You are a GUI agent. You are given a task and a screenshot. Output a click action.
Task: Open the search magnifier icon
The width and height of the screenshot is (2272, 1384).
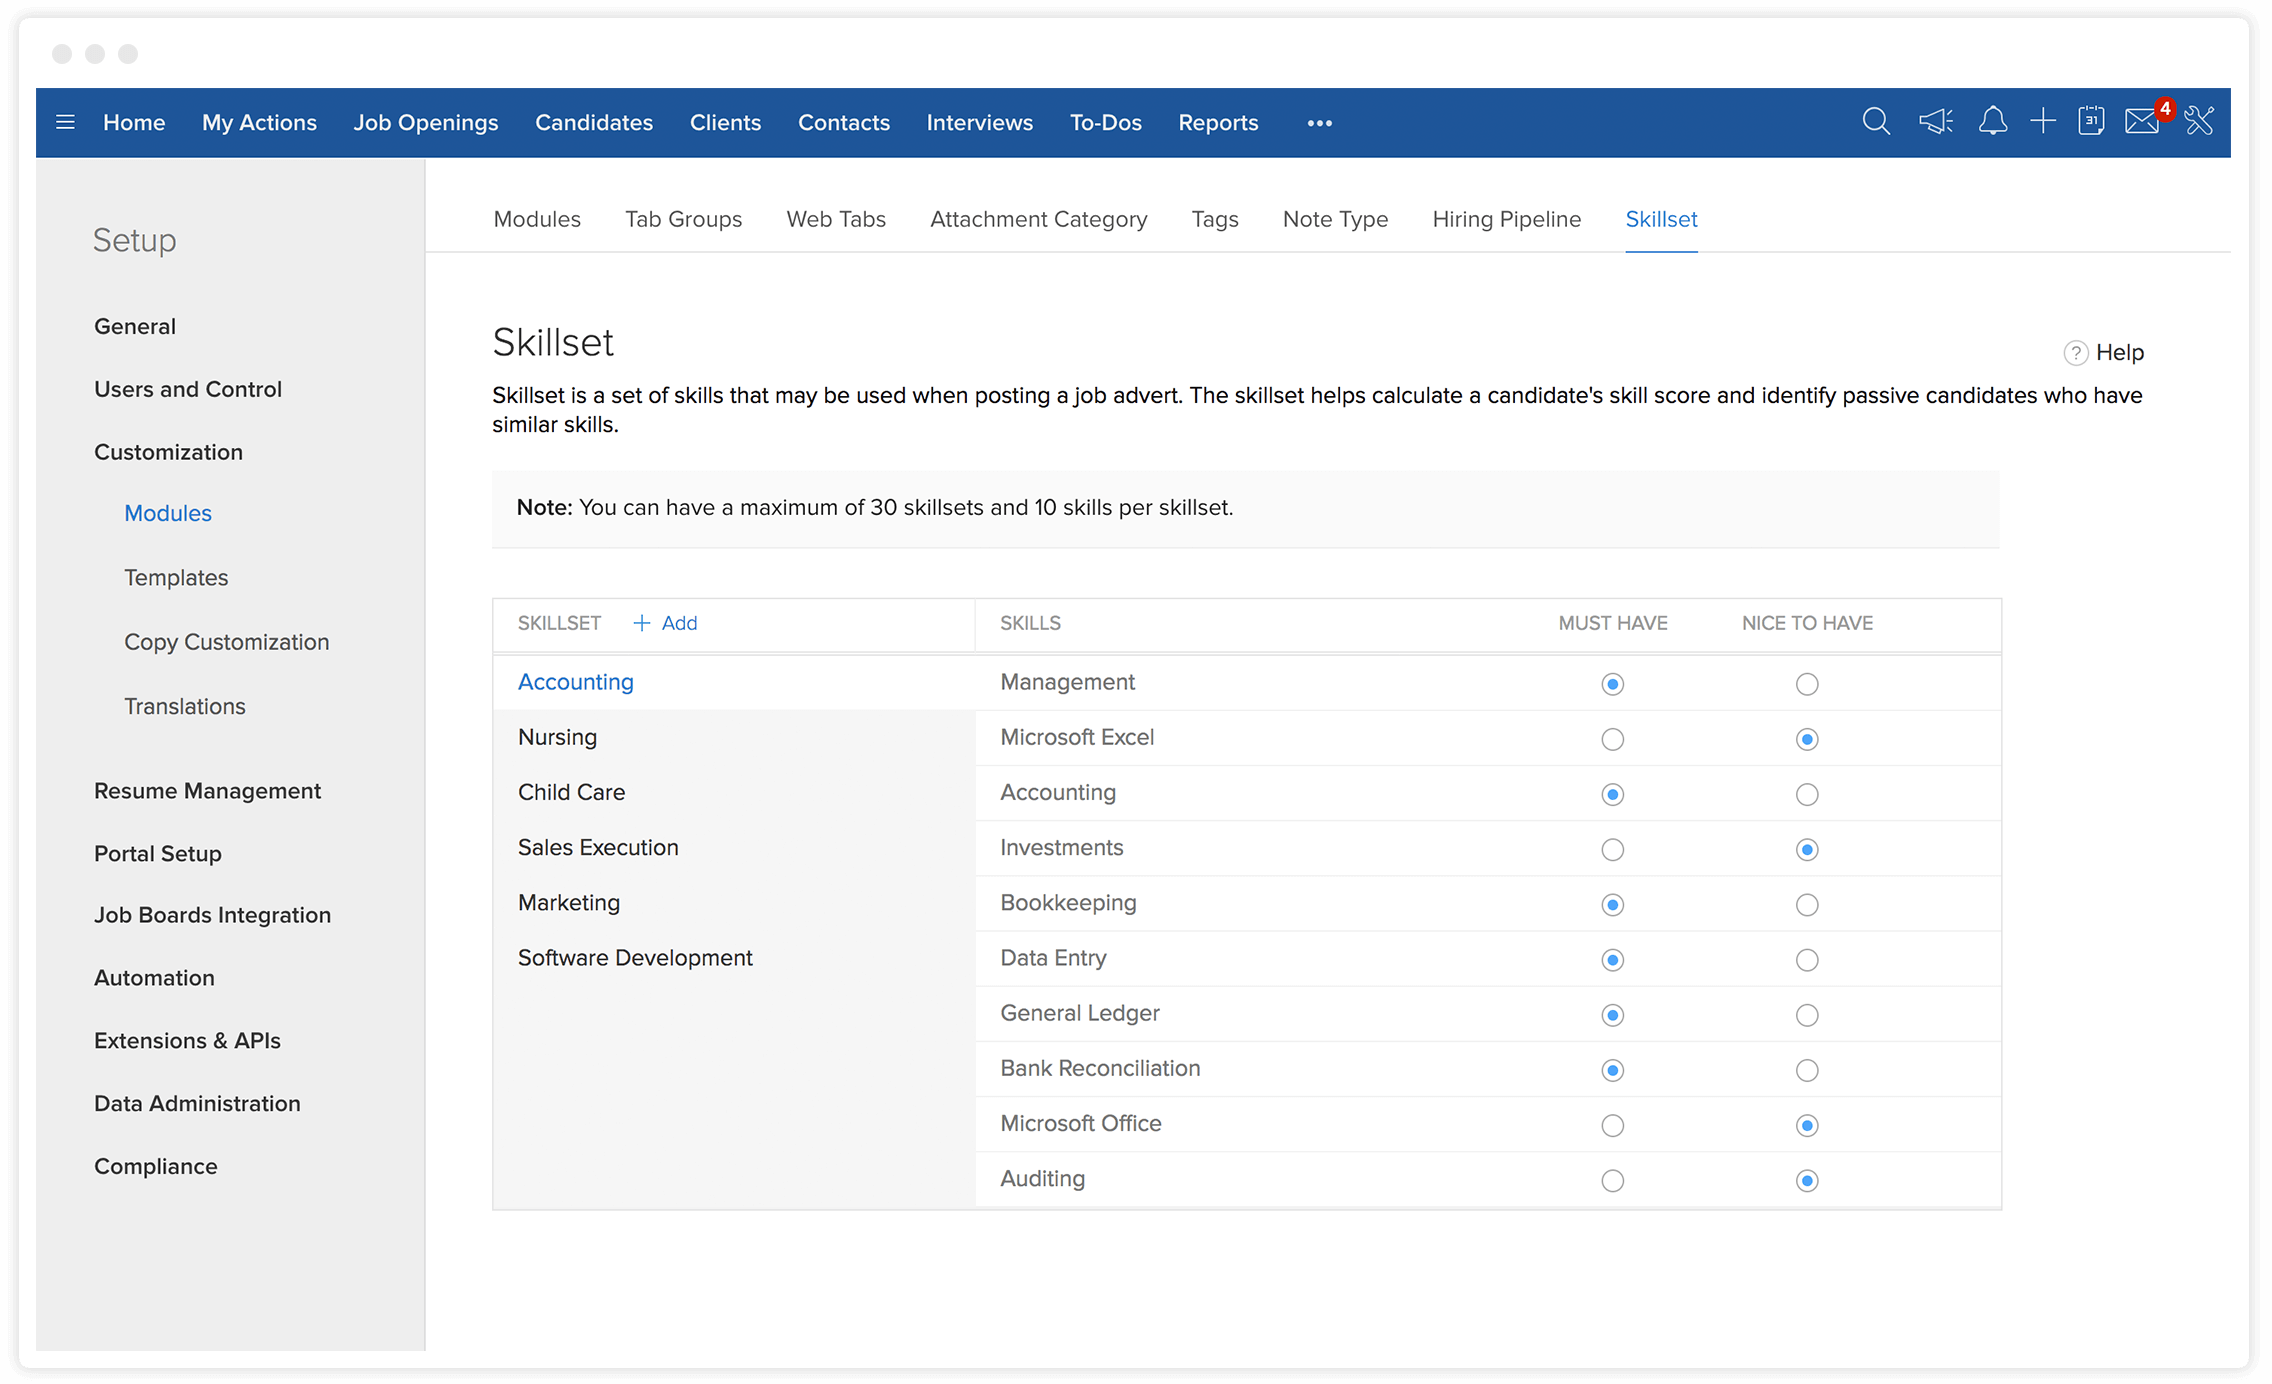click(x=1876, y=122)
